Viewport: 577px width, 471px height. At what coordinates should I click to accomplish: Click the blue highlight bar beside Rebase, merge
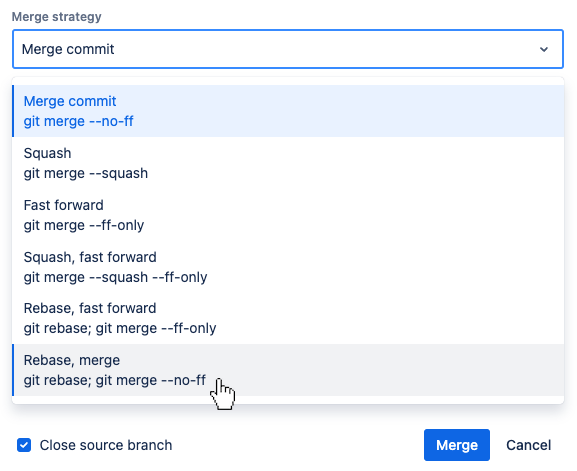point(13,370)
